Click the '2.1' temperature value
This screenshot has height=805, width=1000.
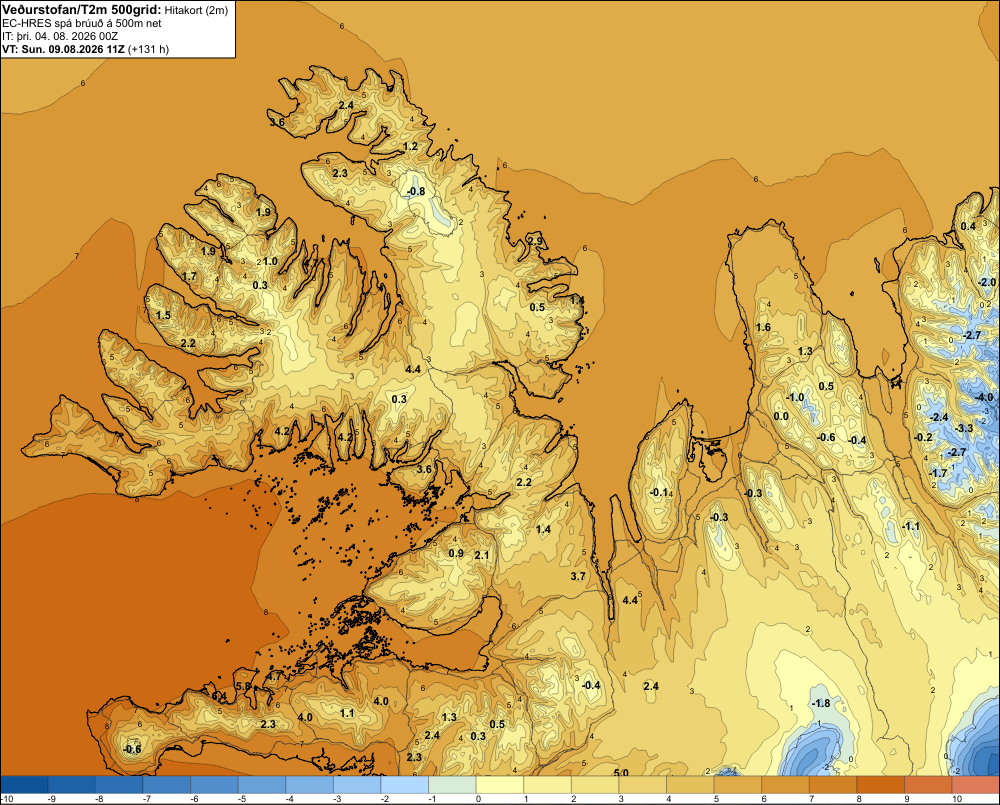[482, 555]
